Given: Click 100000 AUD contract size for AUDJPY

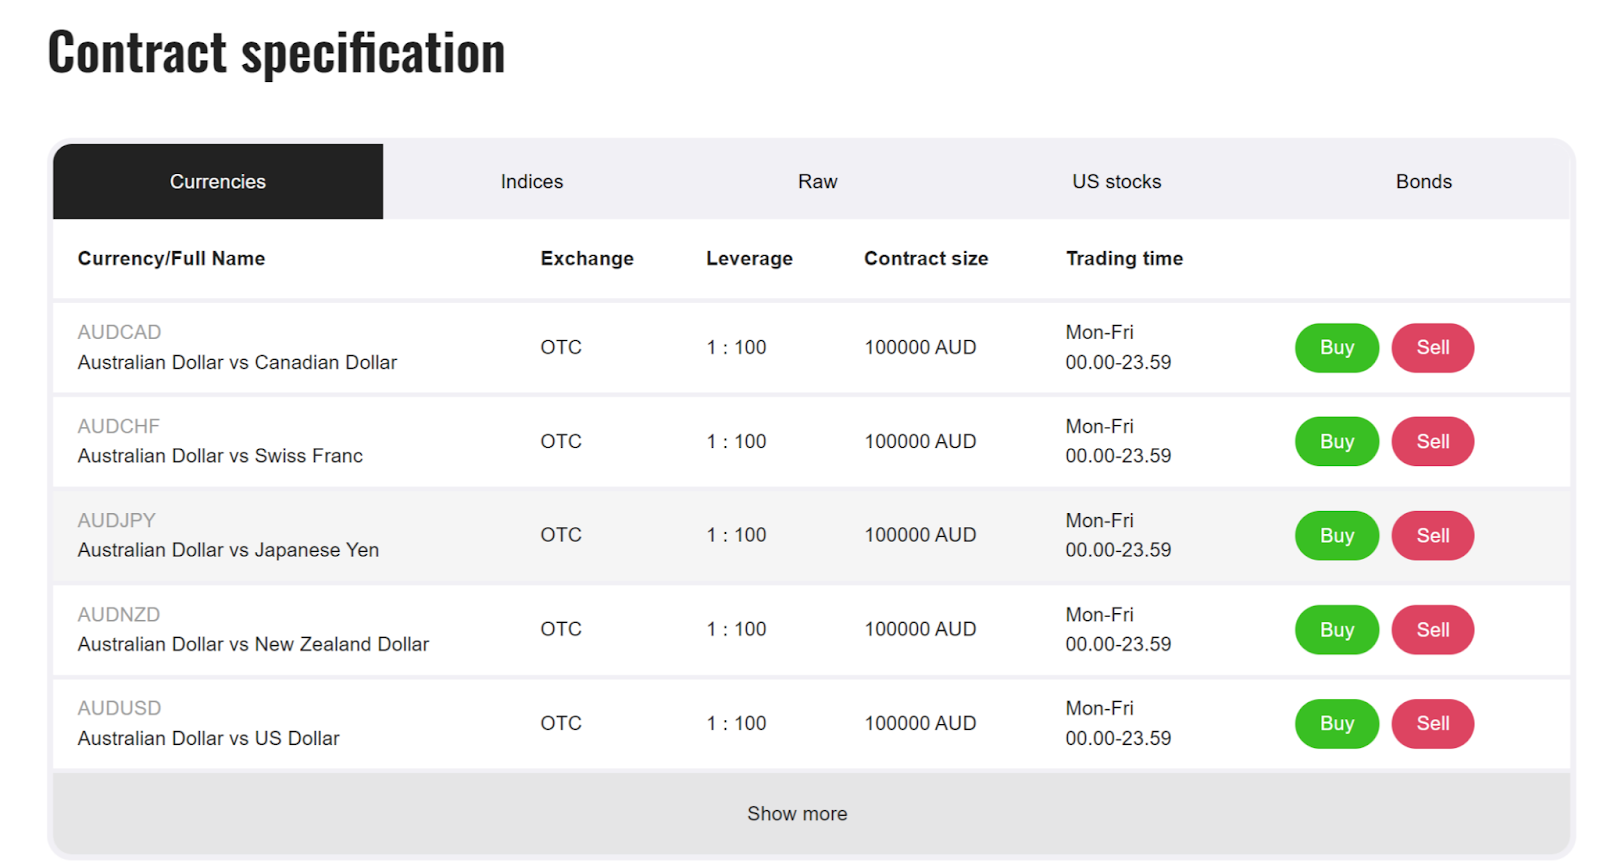Looking at the screenshot, I should (x=920, y=535).
